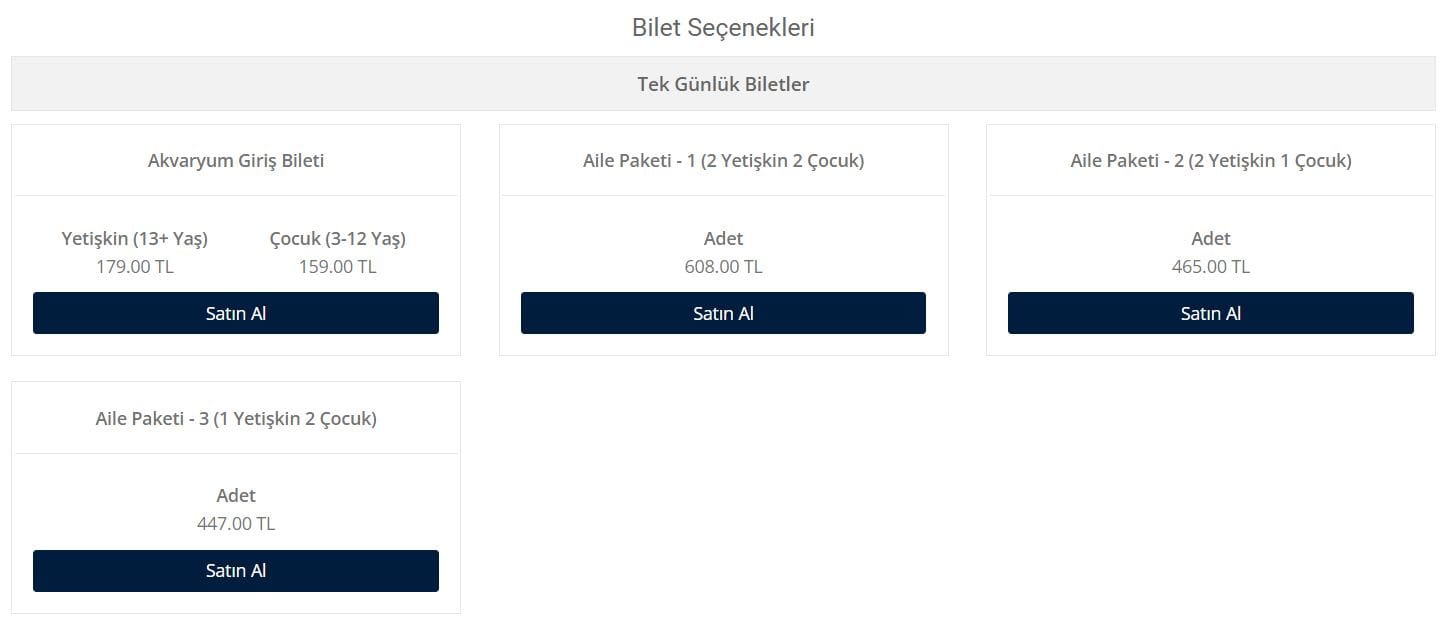
Task: Purchase Aile Paketi - 3 with Satın Al
Action: (x=236, y=571)
